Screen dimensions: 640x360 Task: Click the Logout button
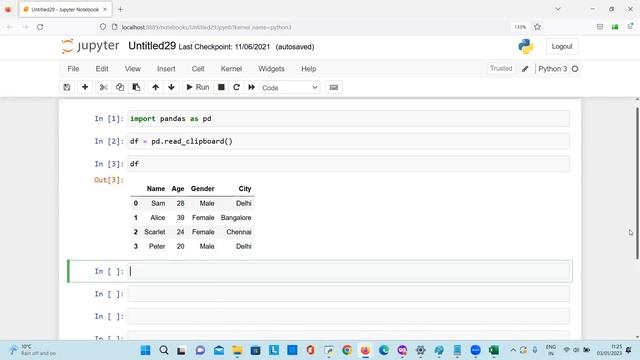click(x=562, y=47)
